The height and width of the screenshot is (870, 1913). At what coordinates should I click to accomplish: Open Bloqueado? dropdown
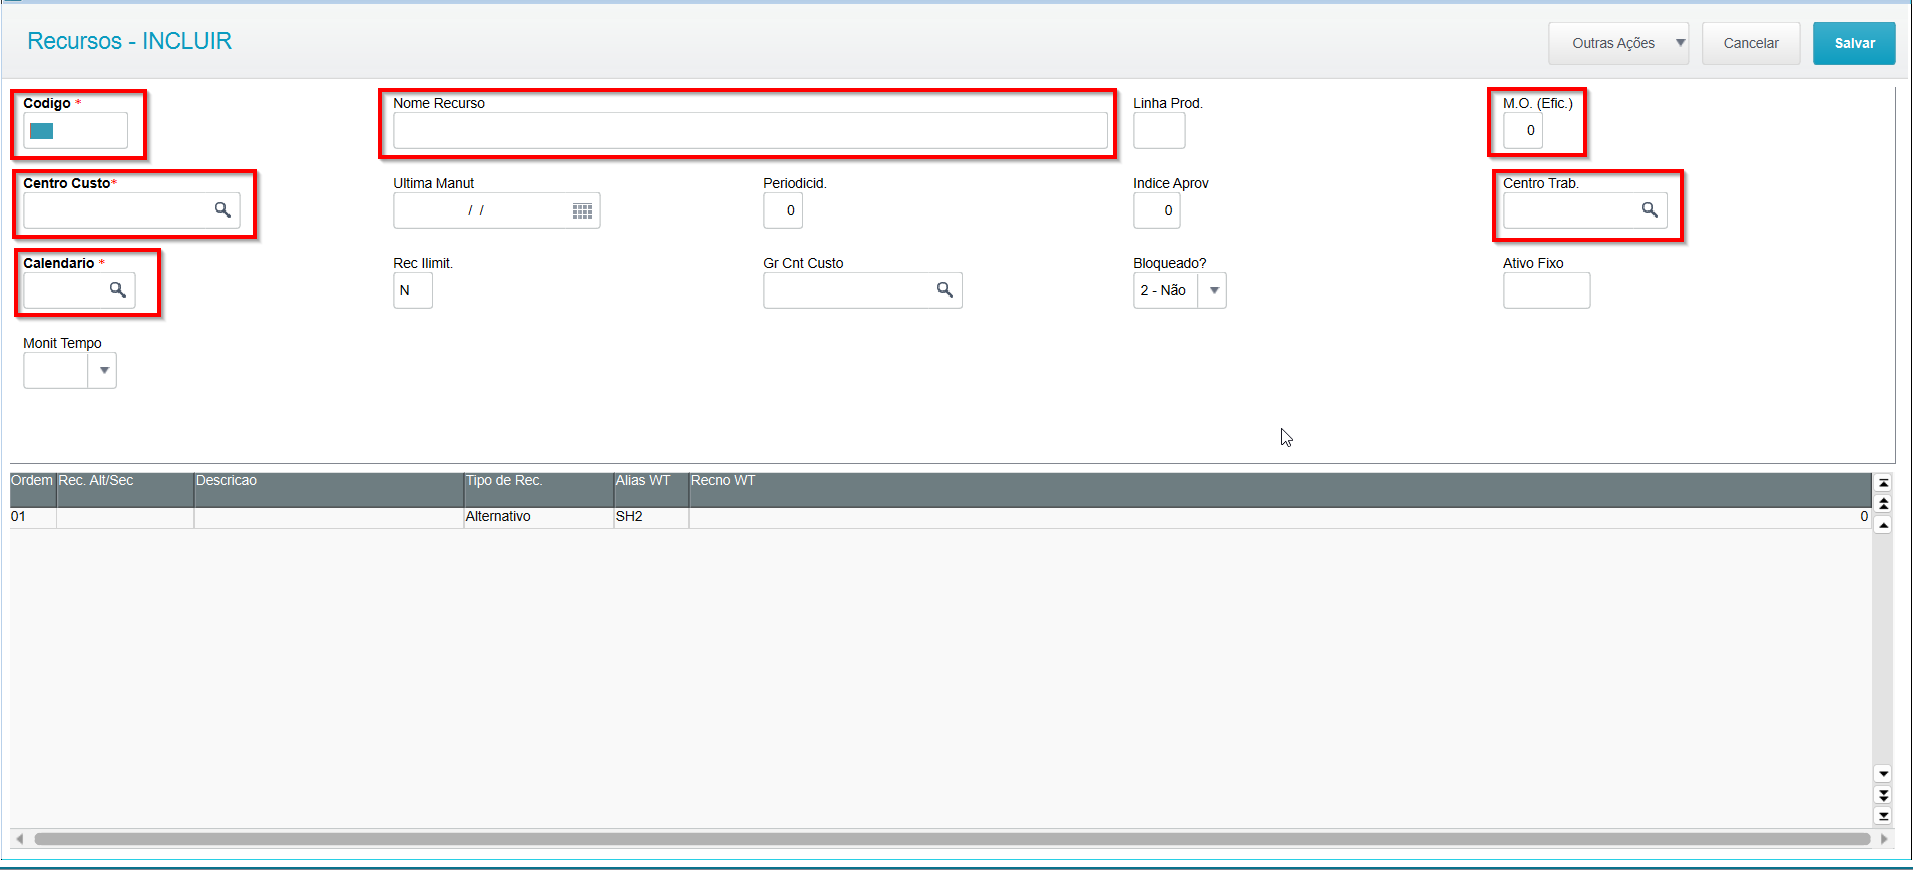click(x=1212, y=291)
